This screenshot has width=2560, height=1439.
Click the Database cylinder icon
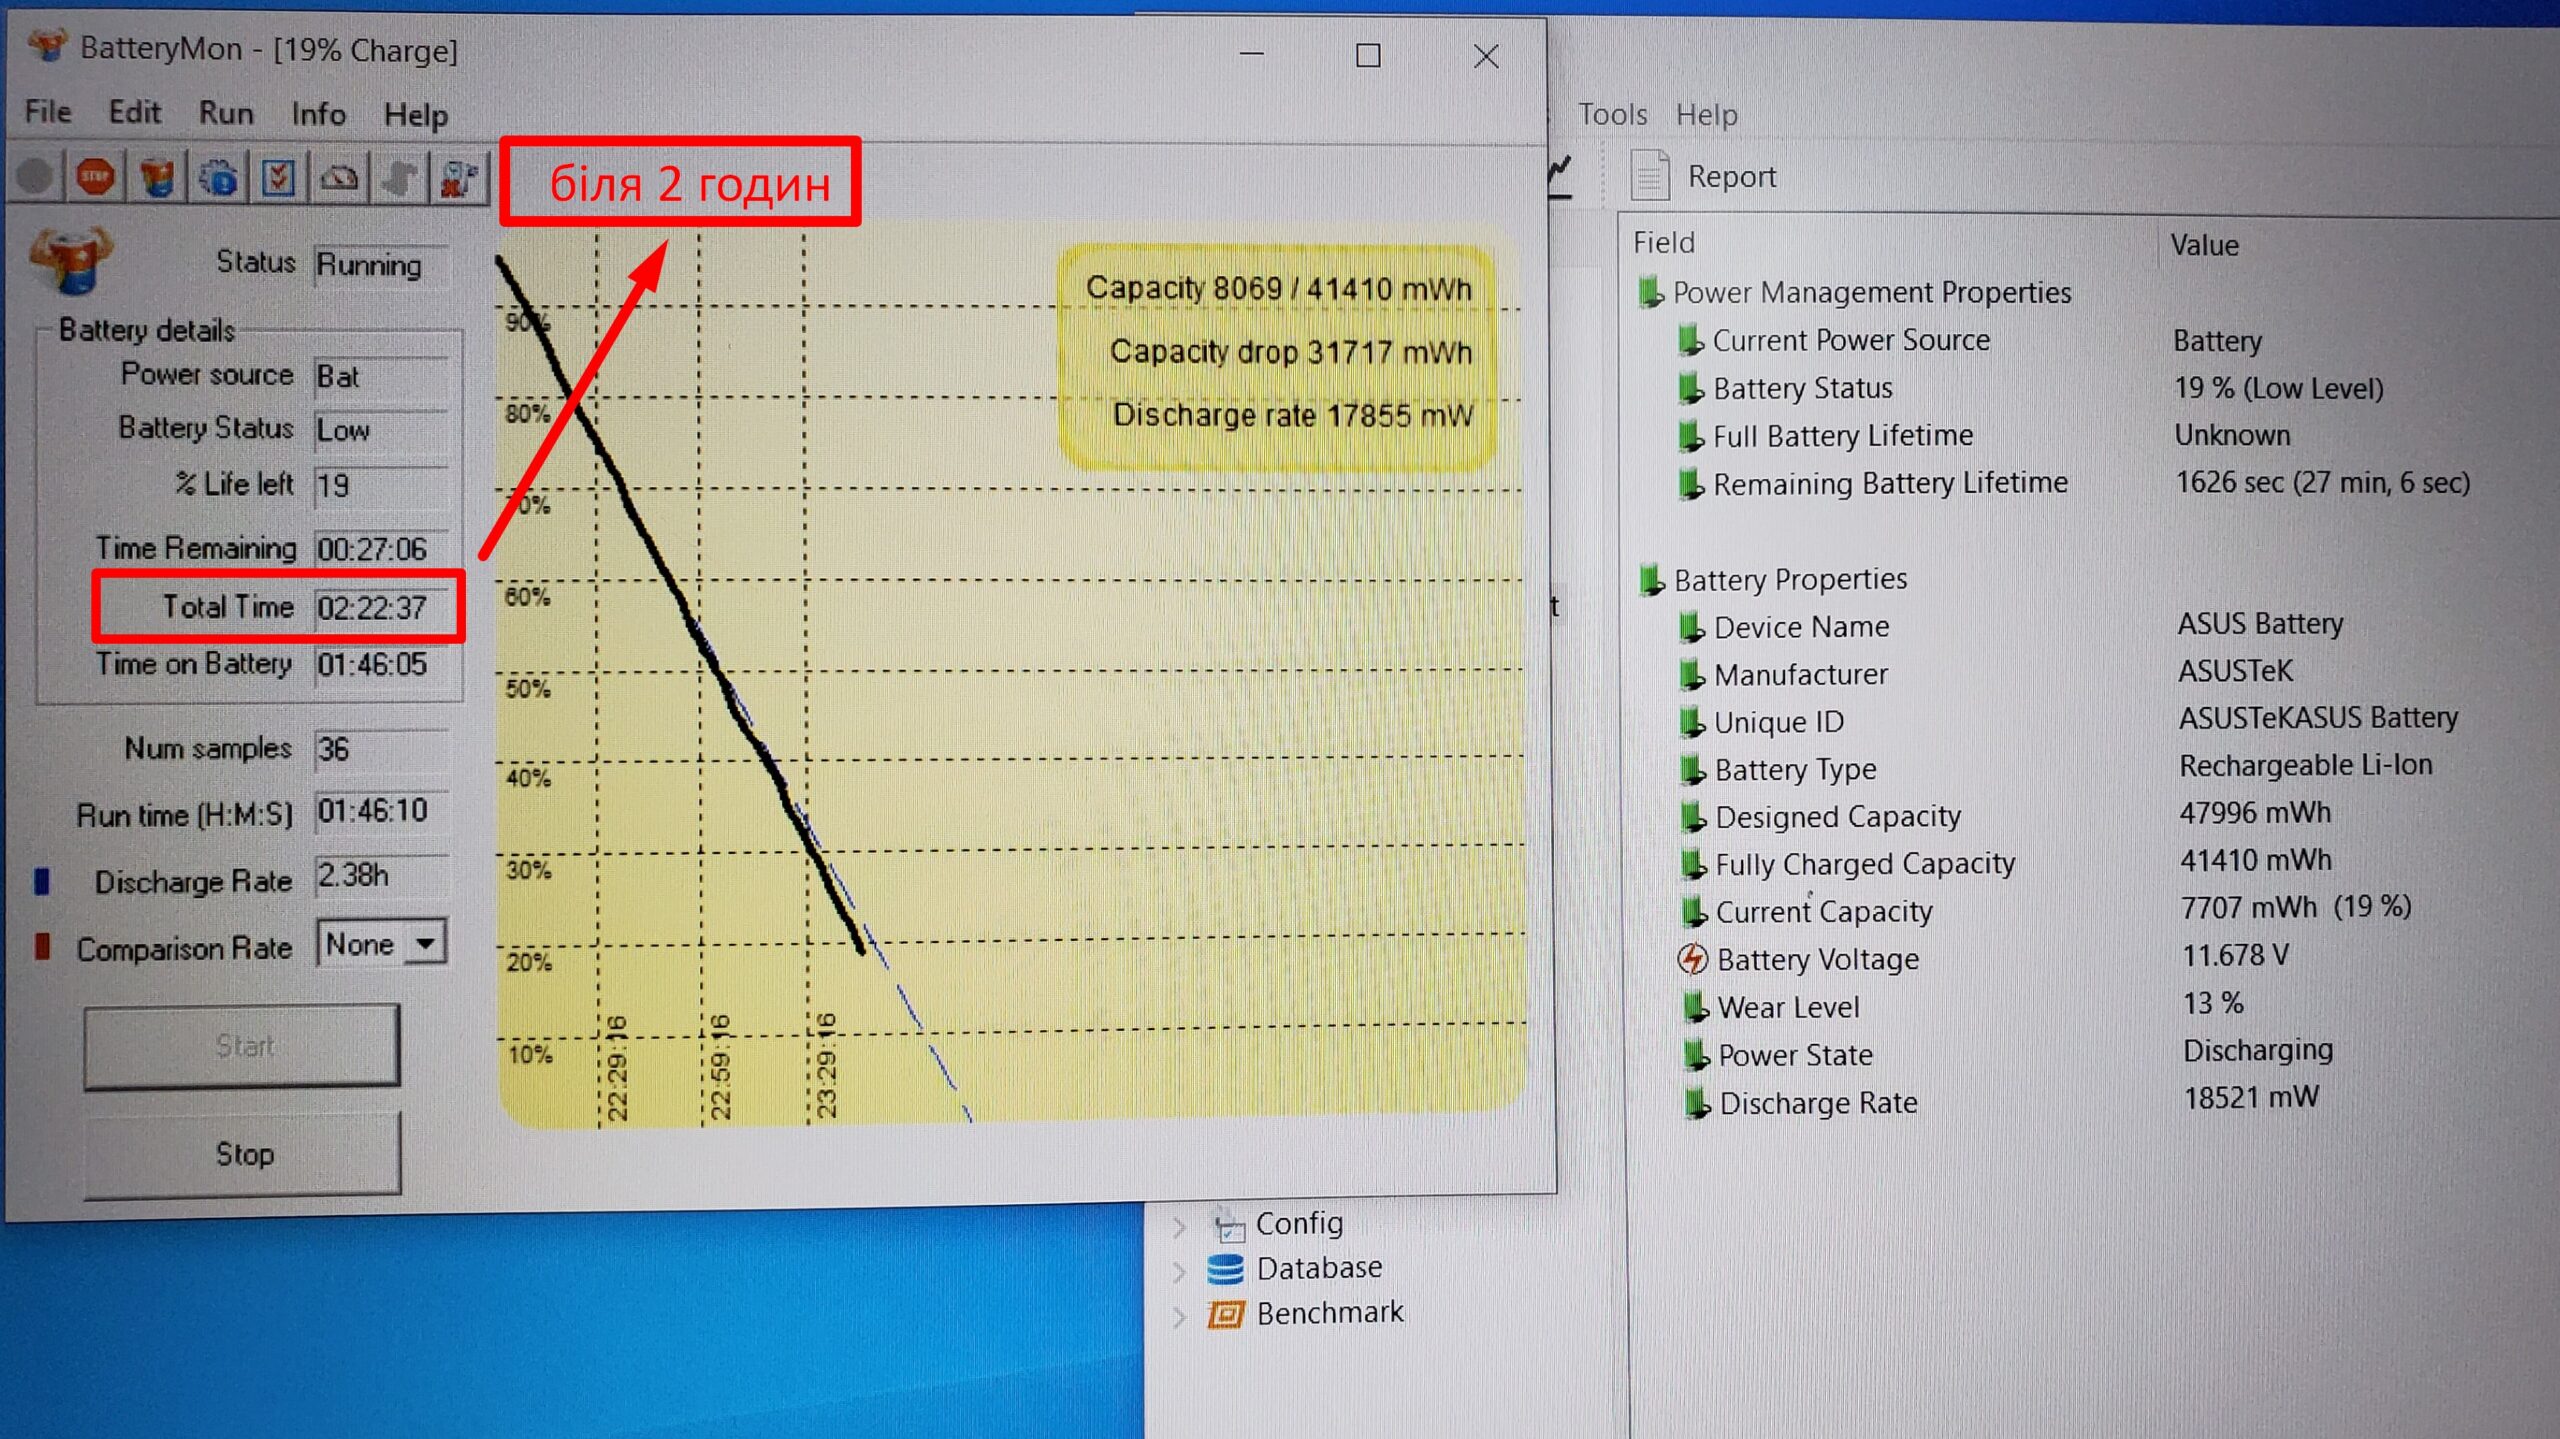pyautogui.click(x=1225, y=1269)
